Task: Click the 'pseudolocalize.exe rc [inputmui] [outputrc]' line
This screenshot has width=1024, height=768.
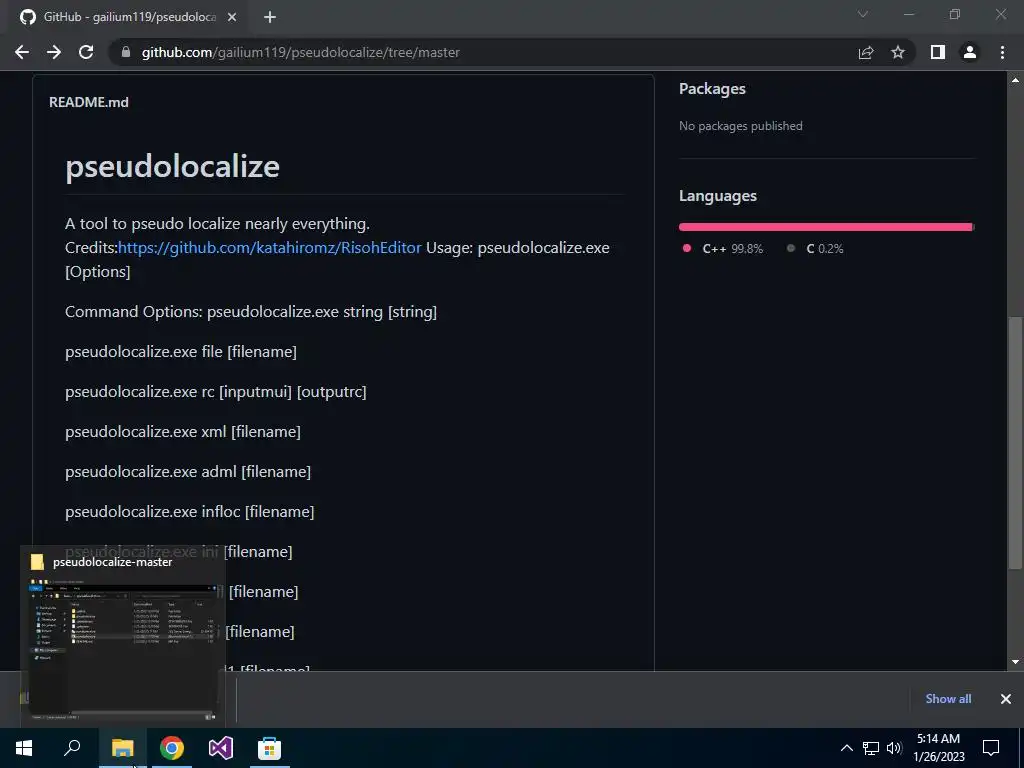Action: coord(216,391)
